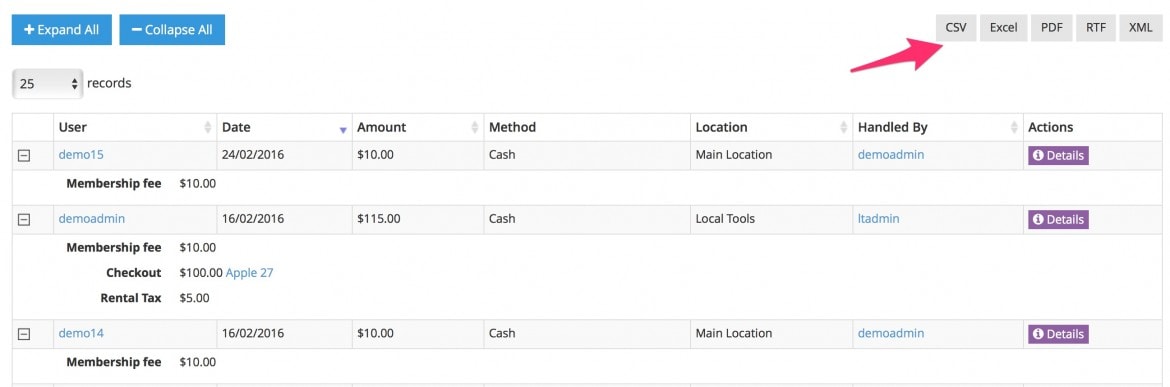This screenshot has width=1170, height=387.
Task: Sort by Amount column arrows
Action: coord(475,128)
